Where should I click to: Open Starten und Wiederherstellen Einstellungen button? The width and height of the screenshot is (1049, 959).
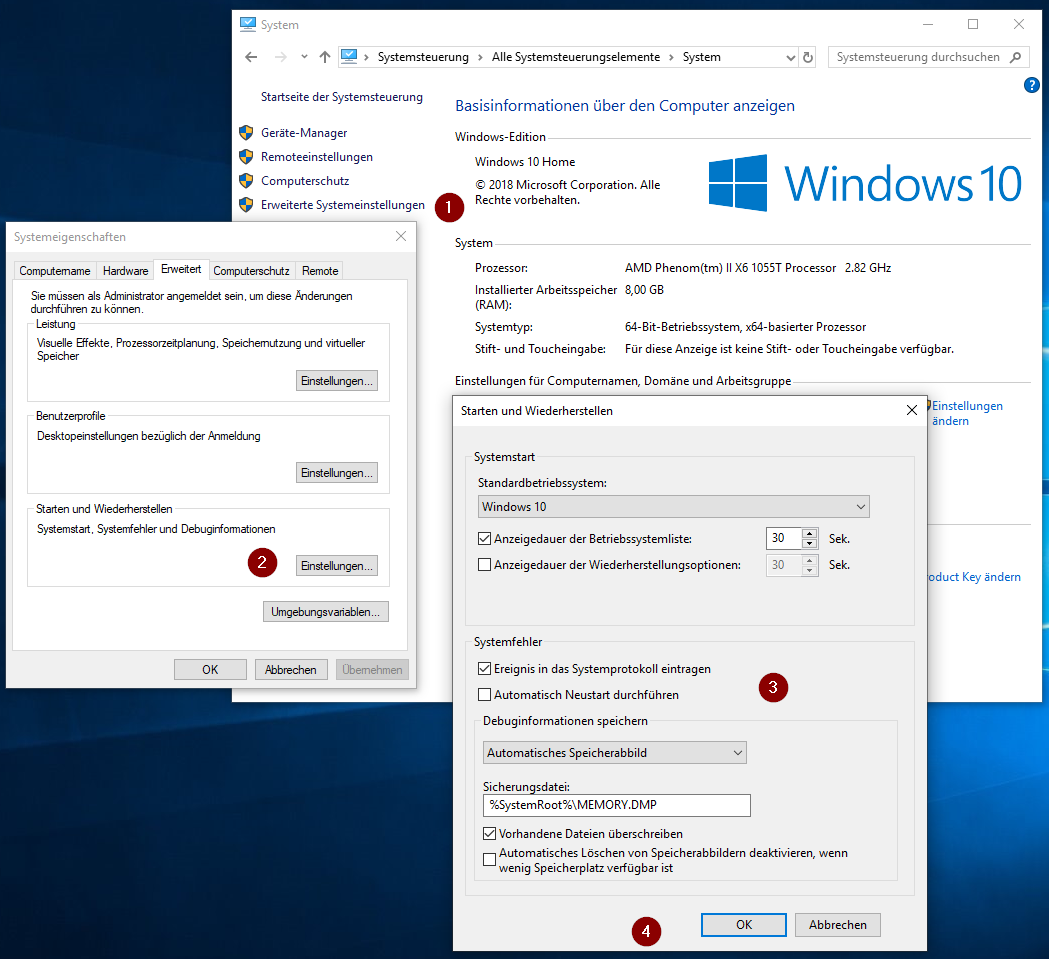[337, 566]
